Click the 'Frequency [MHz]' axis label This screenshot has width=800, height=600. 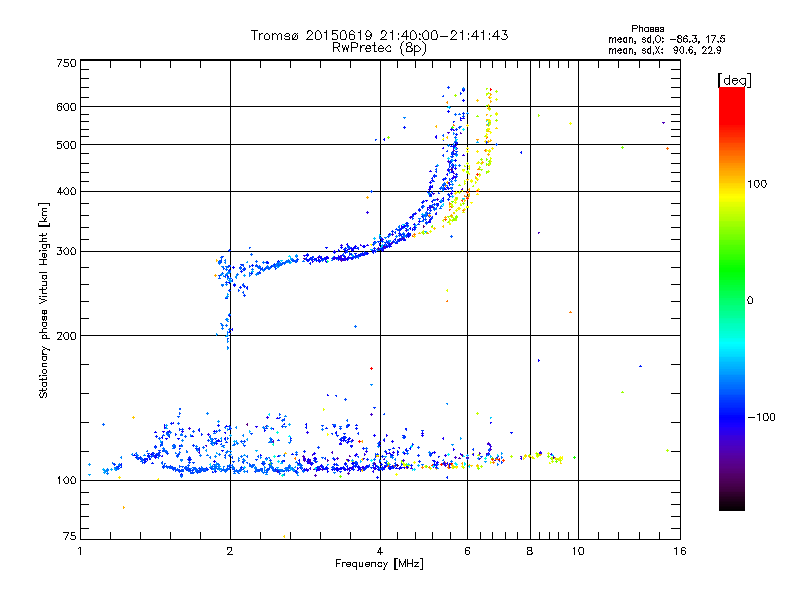click(379, 564)
